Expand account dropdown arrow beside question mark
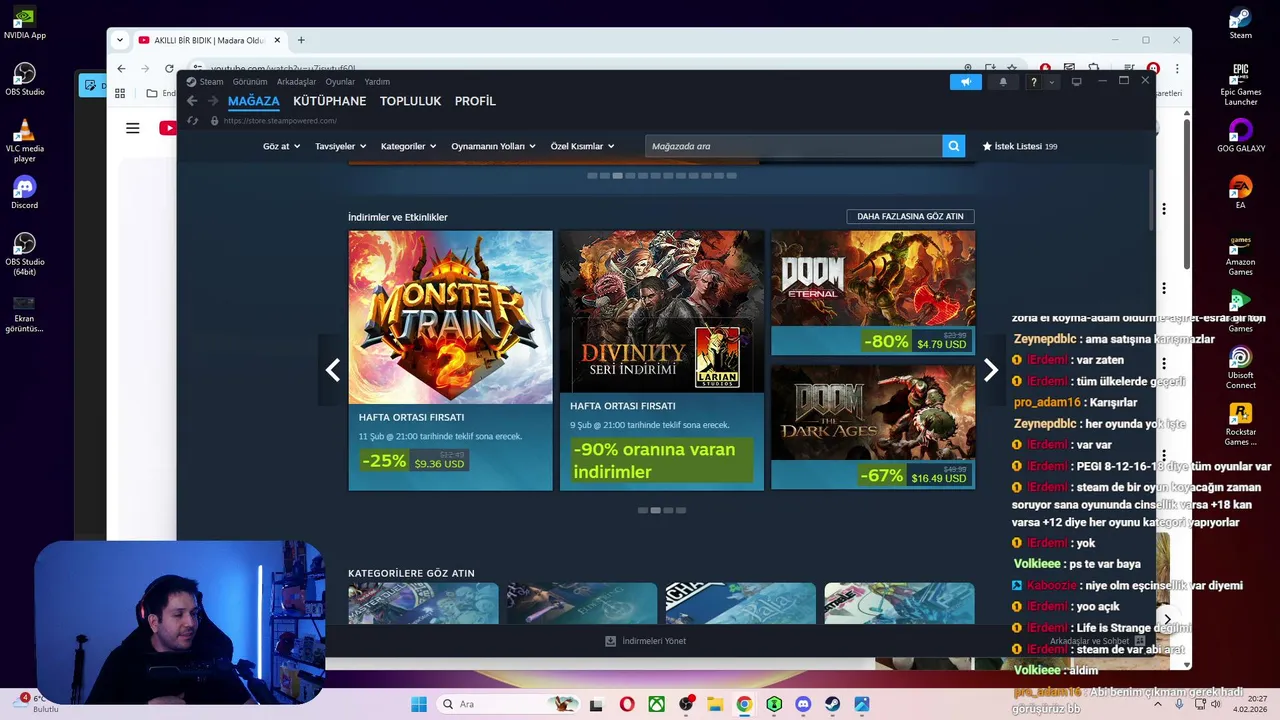 click(x=1051, y=82)
